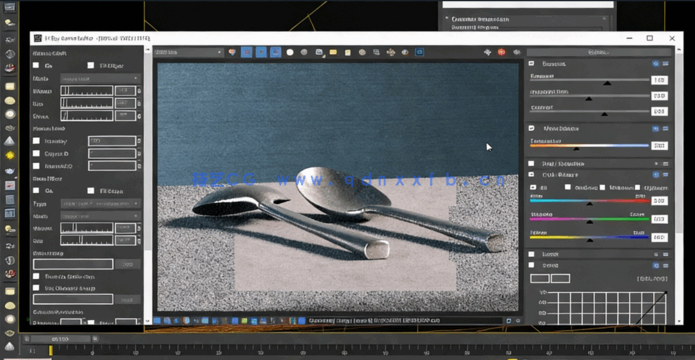Expand the collapsed section arrow above color balance

click(x=656, y=164)
